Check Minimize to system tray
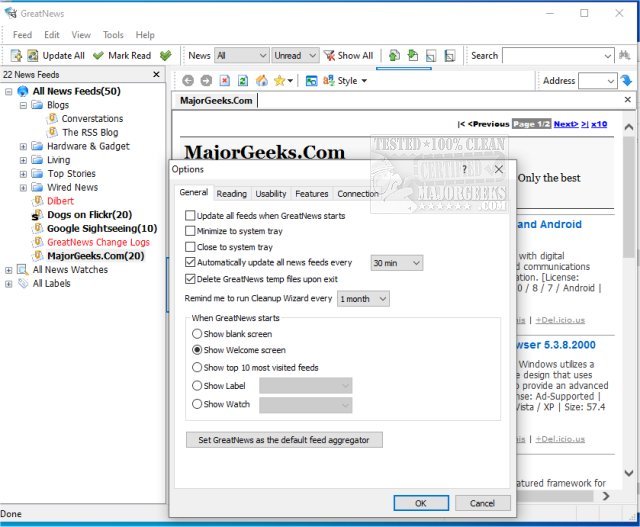The width and height of the screenshot is (640, 527). (190, 231)
